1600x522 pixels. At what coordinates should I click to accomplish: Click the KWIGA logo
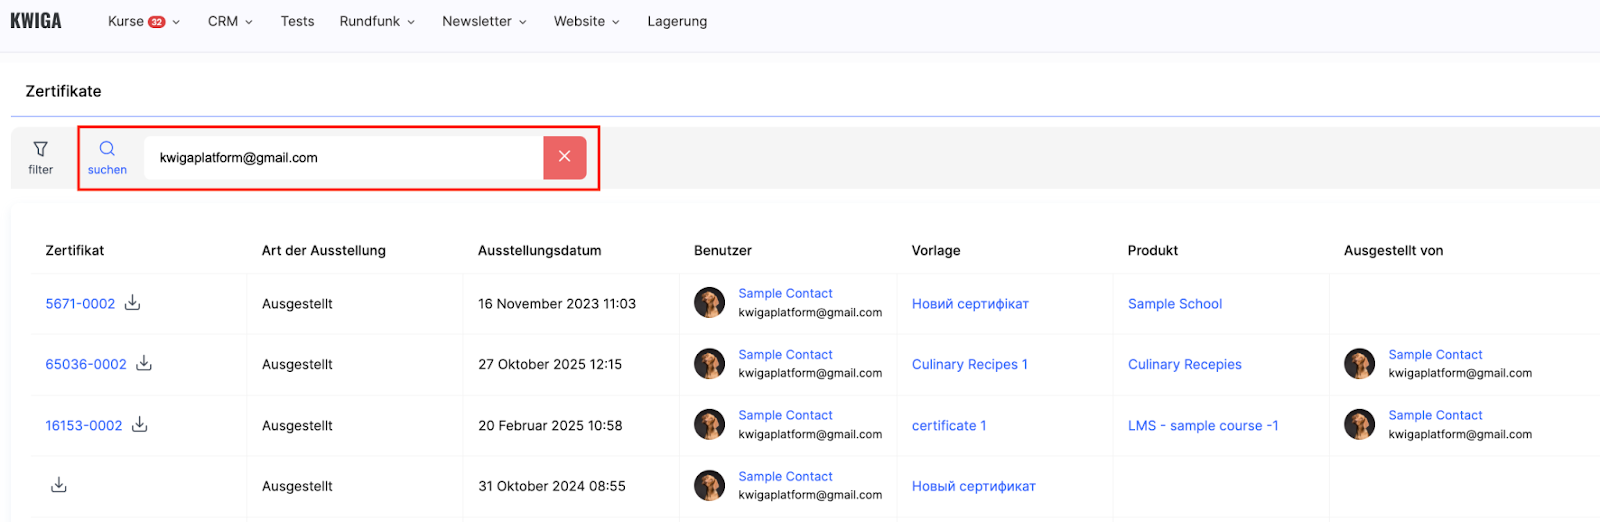pos(36,21)
